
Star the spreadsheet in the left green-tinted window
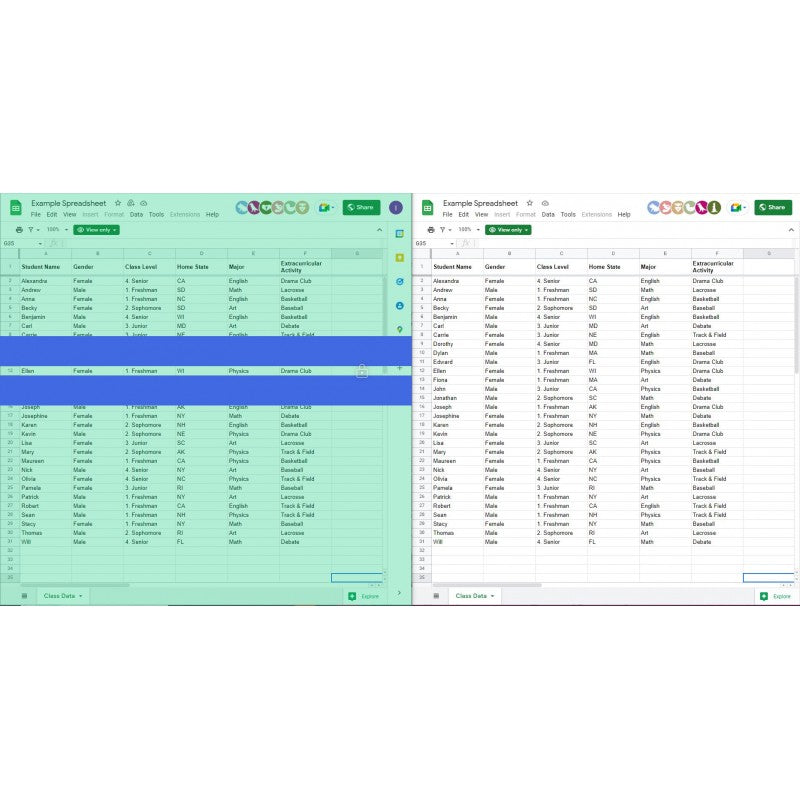(x=118, y=203)
